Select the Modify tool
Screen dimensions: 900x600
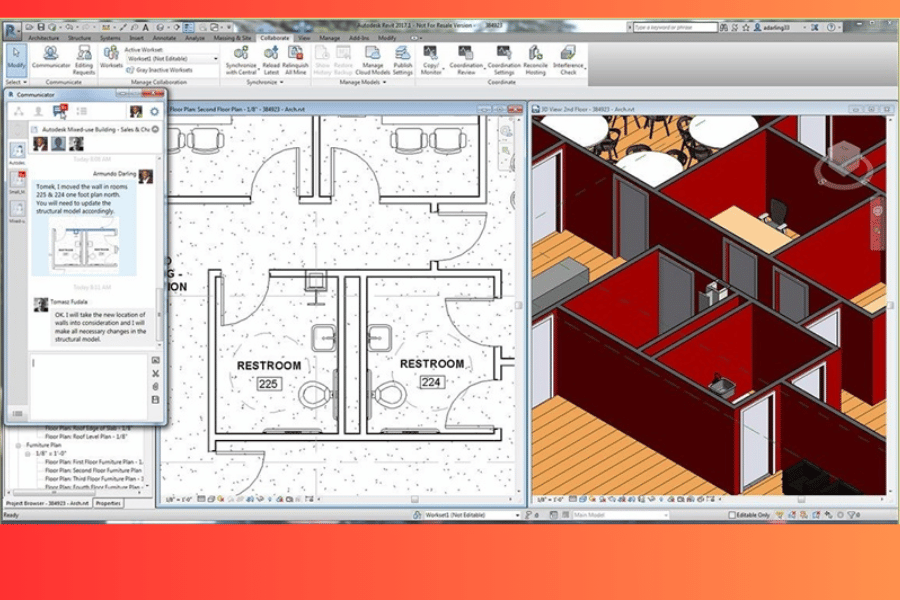(16, 57)
